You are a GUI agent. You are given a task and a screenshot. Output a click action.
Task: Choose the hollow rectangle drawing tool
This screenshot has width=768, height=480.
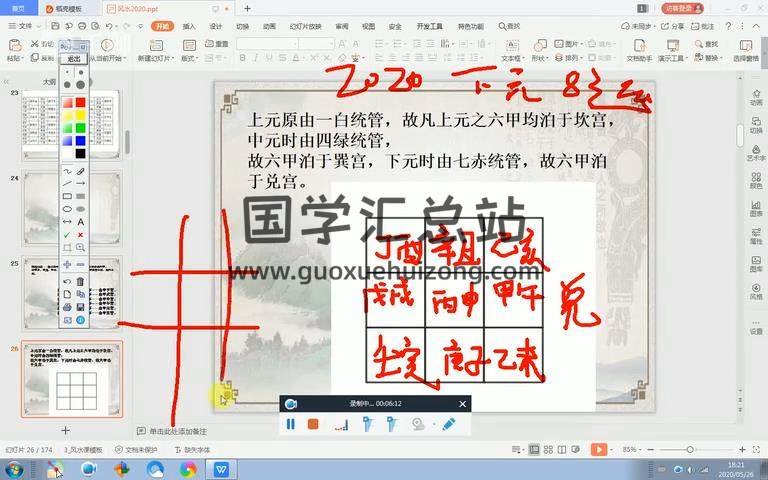pos(67,196)
